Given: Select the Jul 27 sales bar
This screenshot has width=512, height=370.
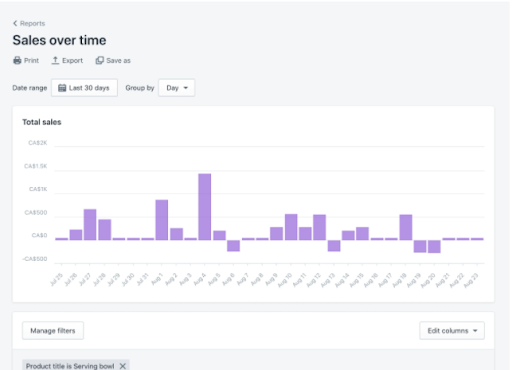Looking at the screenshot, I should click(90, 225).
